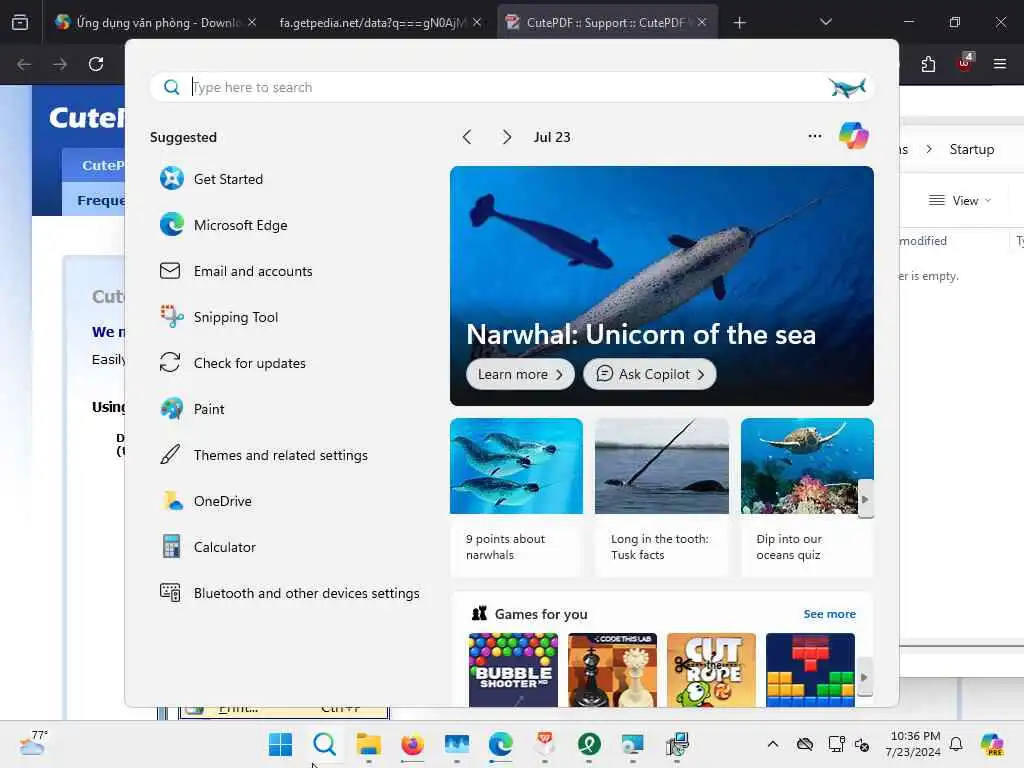This screenshot has height=768, width=1024.
Task: Open a new browser tab
Action: [x=739, y=23]
